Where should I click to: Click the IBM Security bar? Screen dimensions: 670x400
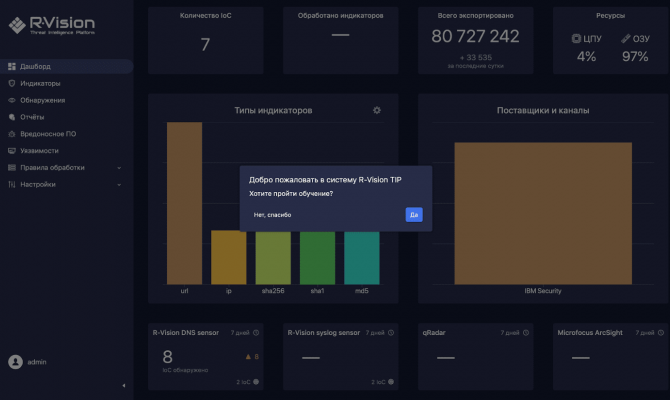(543, 213)
